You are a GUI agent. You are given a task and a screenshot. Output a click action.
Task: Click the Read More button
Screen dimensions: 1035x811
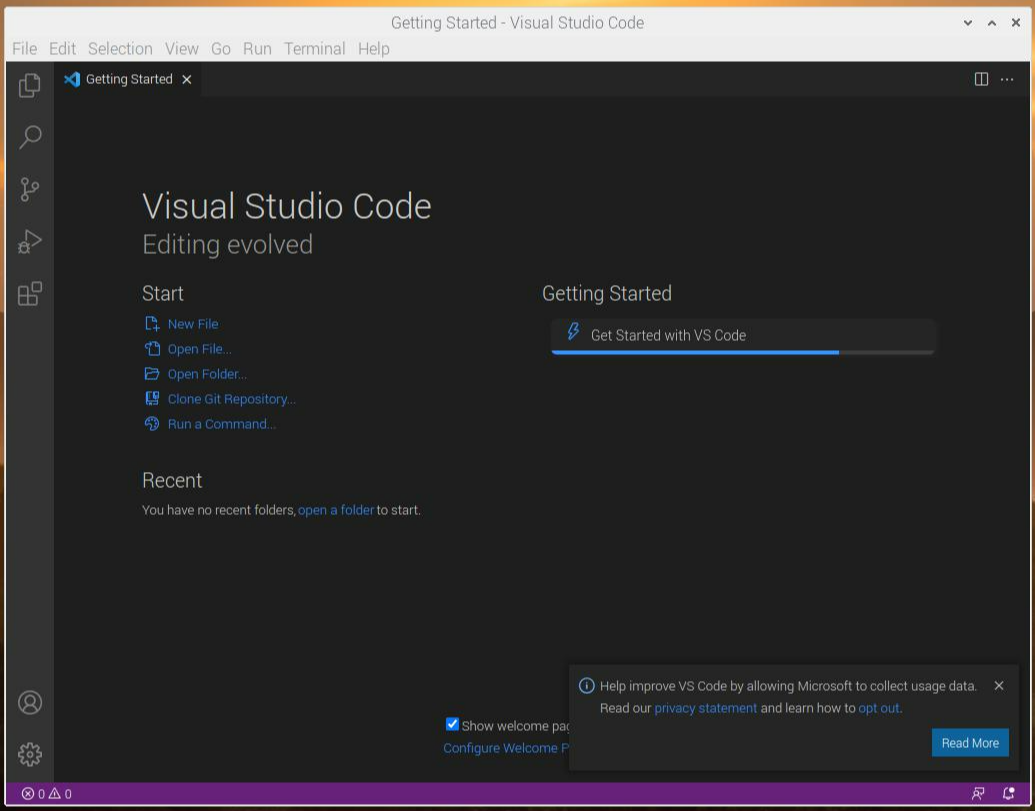tap(970, 743)
